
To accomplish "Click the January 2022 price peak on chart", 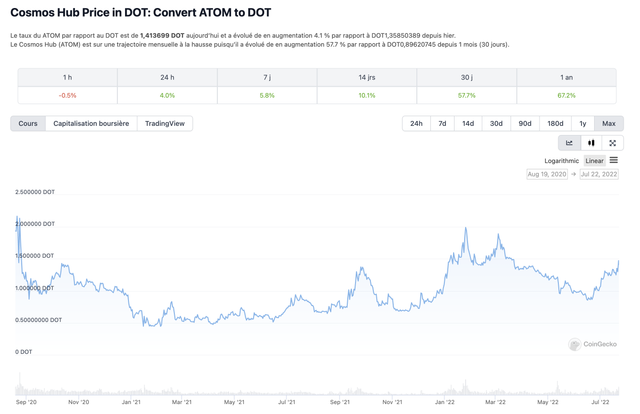I will point(466,228).
